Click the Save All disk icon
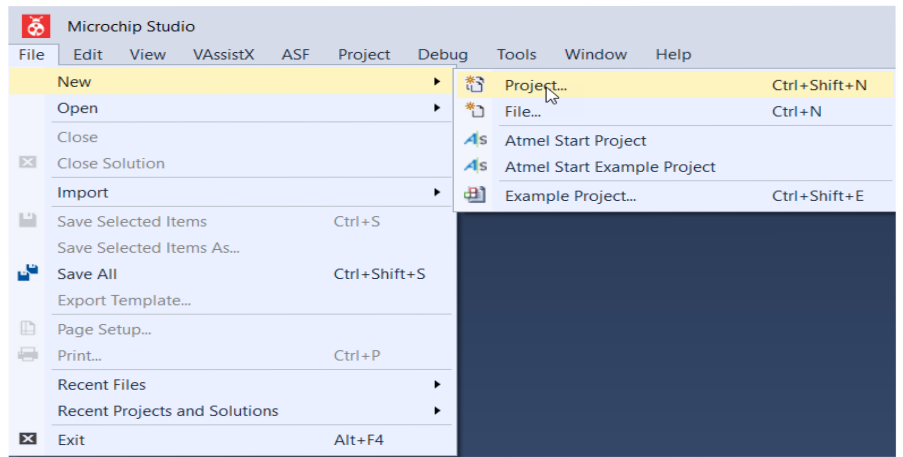Image resolution: width=903 pixels, height=457 pixels. click(28, 273)
